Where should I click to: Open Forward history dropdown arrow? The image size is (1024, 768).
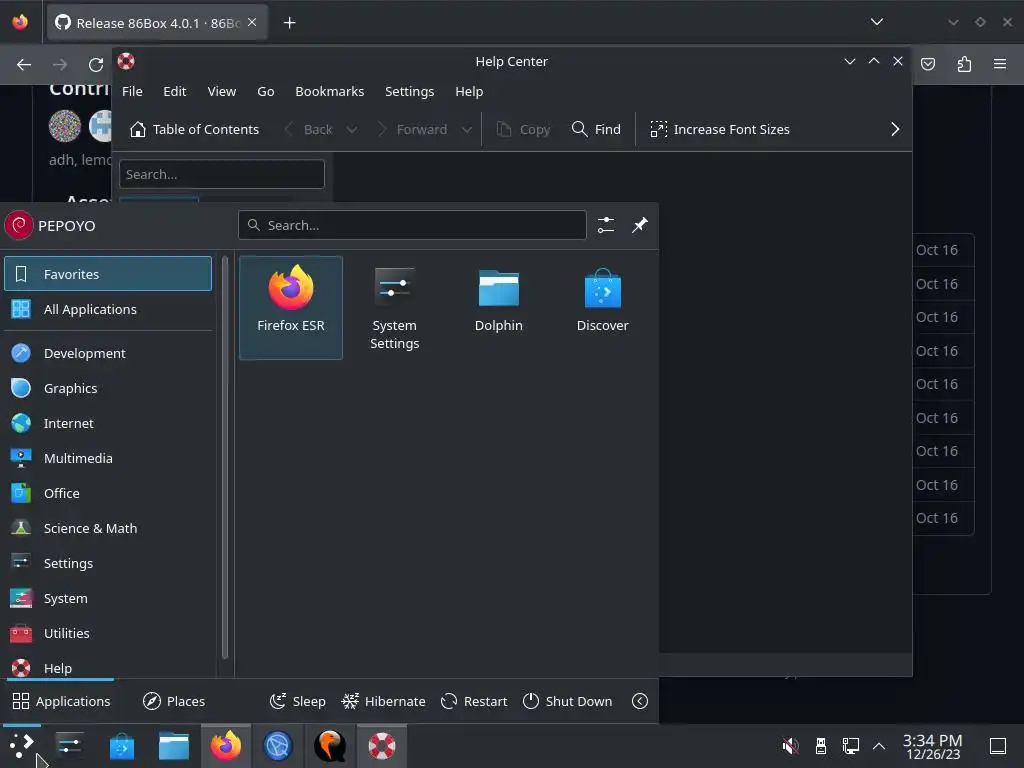click(x=467, y=129)
